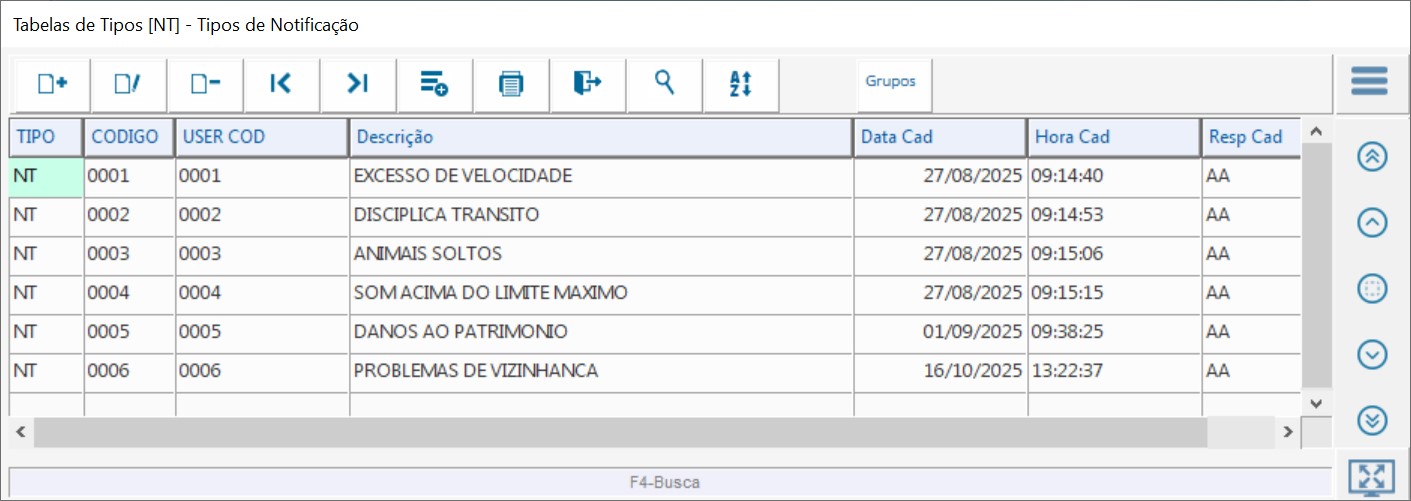Screen dimensions: 1411x501
Task: Click the edit record icon
Action: point(129,84)
